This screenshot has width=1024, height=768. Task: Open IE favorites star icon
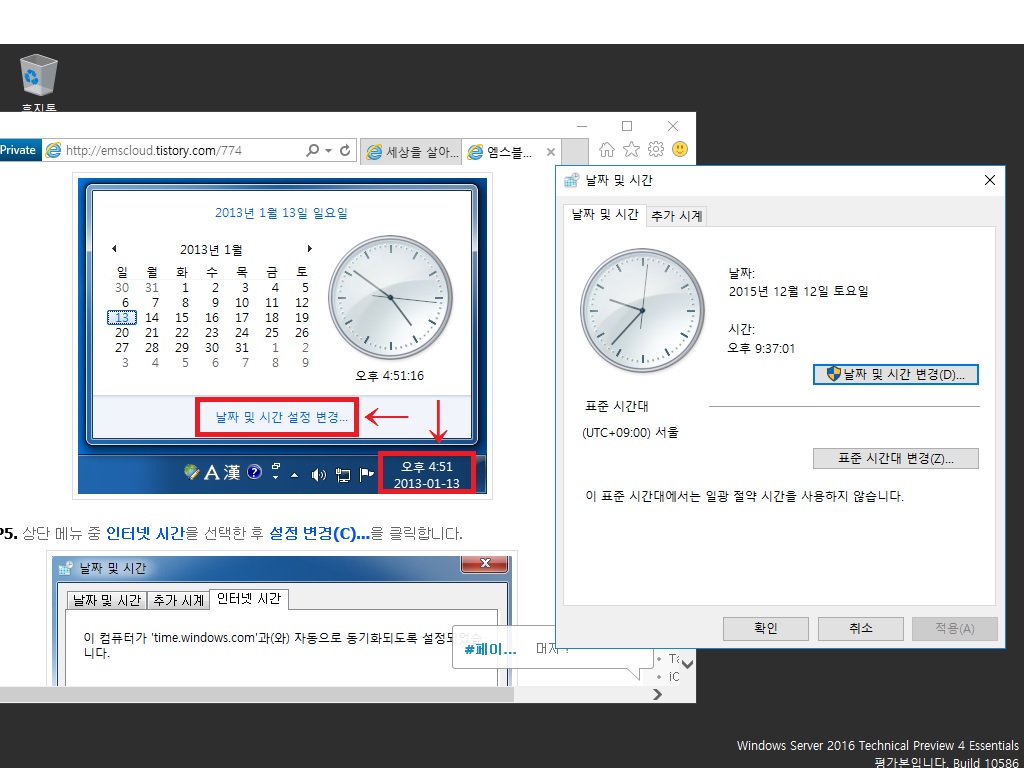point(631,150)
